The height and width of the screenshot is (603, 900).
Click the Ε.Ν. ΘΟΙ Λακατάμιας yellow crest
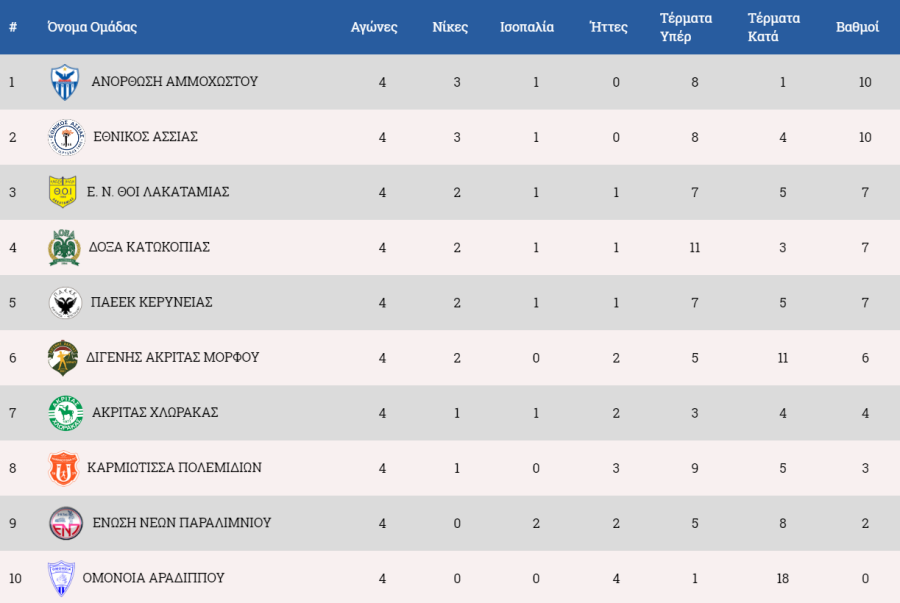[x=63, y=192]
